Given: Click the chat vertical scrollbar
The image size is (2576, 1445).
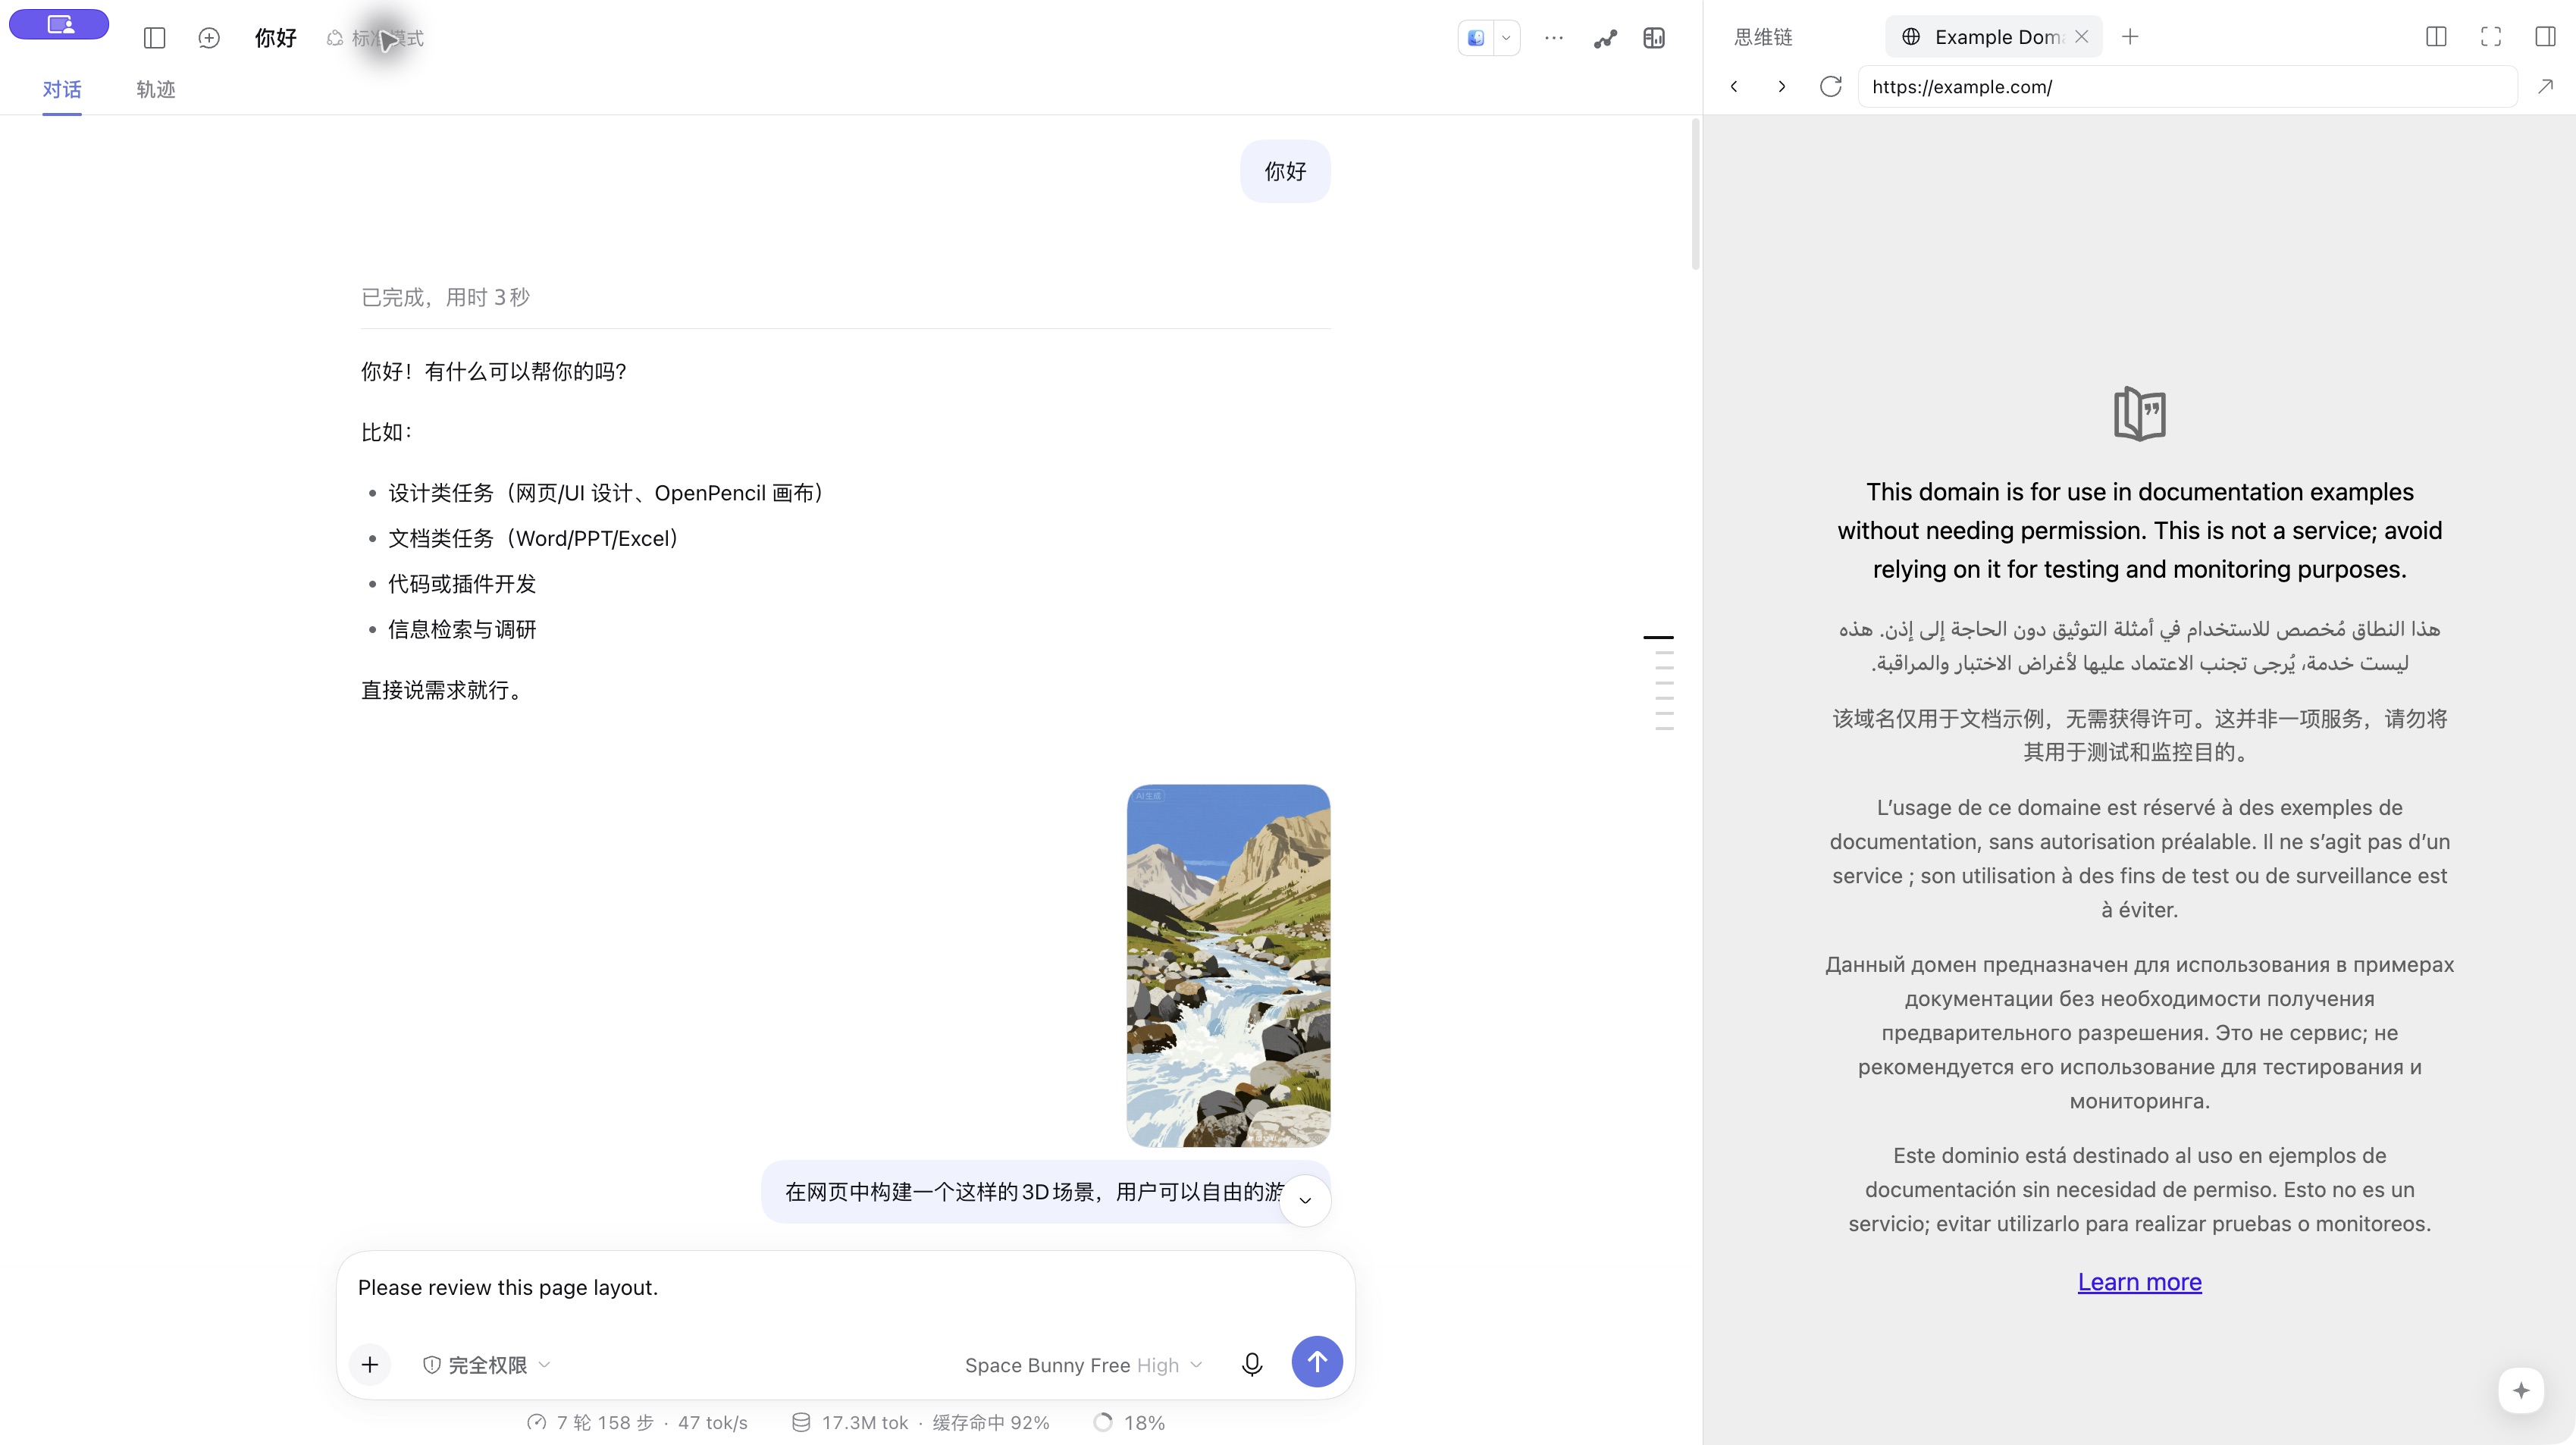Looking at the screenshot, I should pos(1695,195).
